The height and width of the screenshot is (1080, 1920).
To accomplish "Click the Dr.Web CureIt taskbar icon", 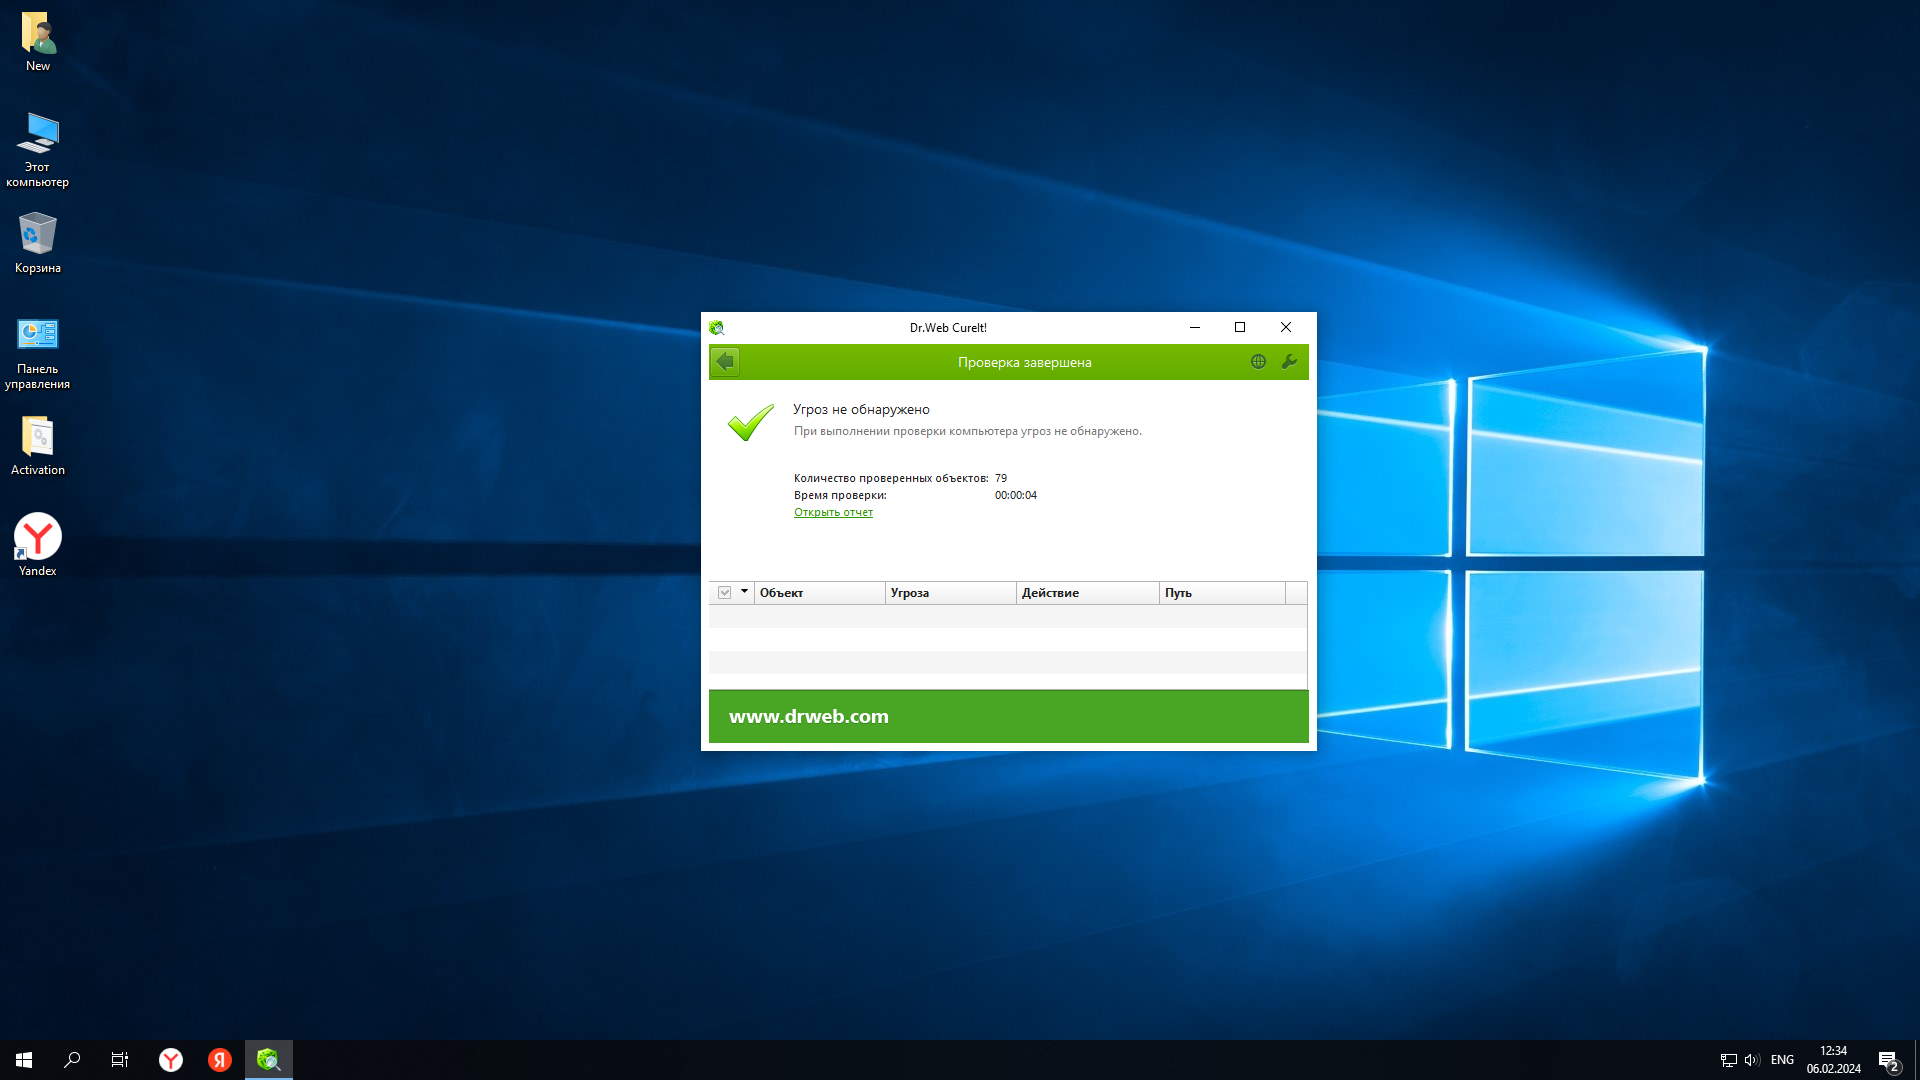I will (268, 1060).
